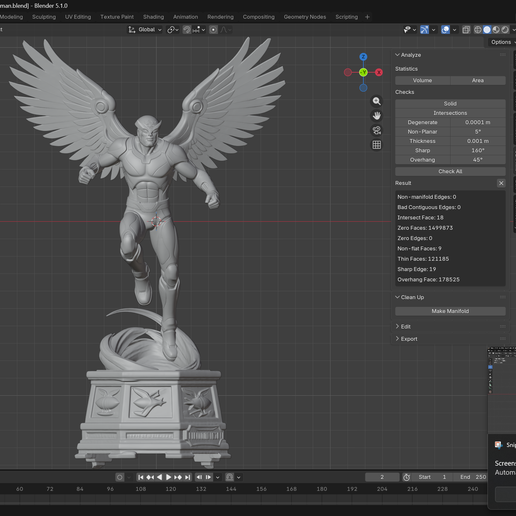
Task: Open Geometry Nodes workspace tab
Action: pyautogui.click(x=305, y=17)
